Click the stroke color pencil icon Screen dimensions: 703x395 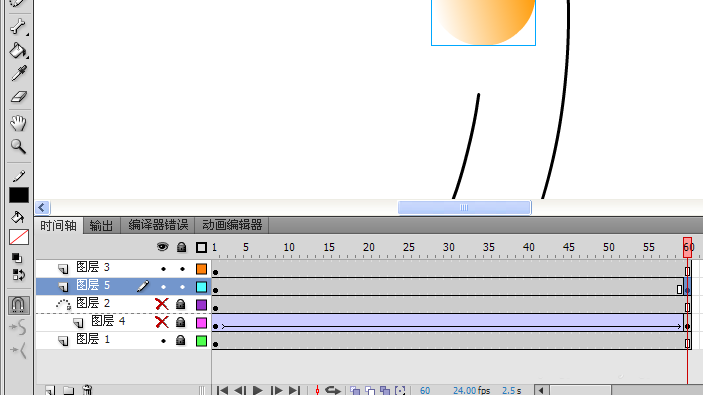[18, 176]
